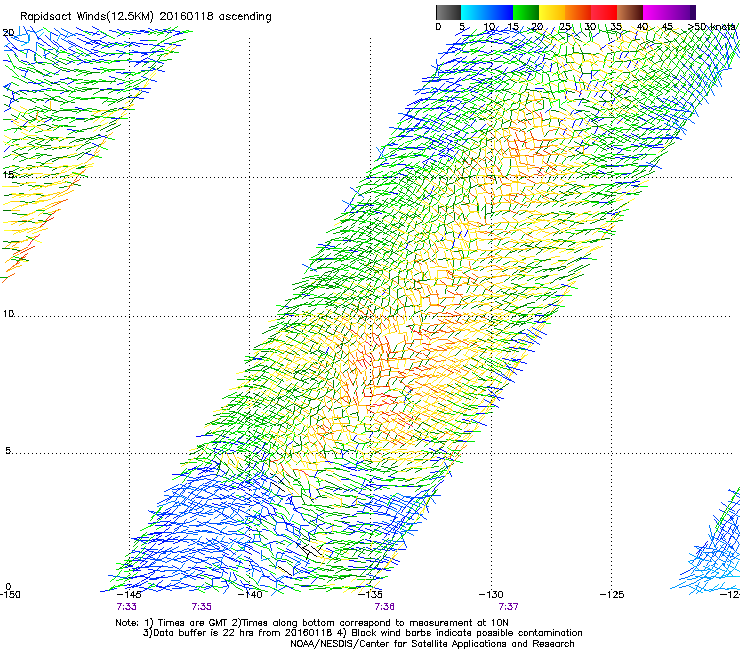
Task: Select the orange 25-30 knots legend segment
Action: click(x=578, y=12)
